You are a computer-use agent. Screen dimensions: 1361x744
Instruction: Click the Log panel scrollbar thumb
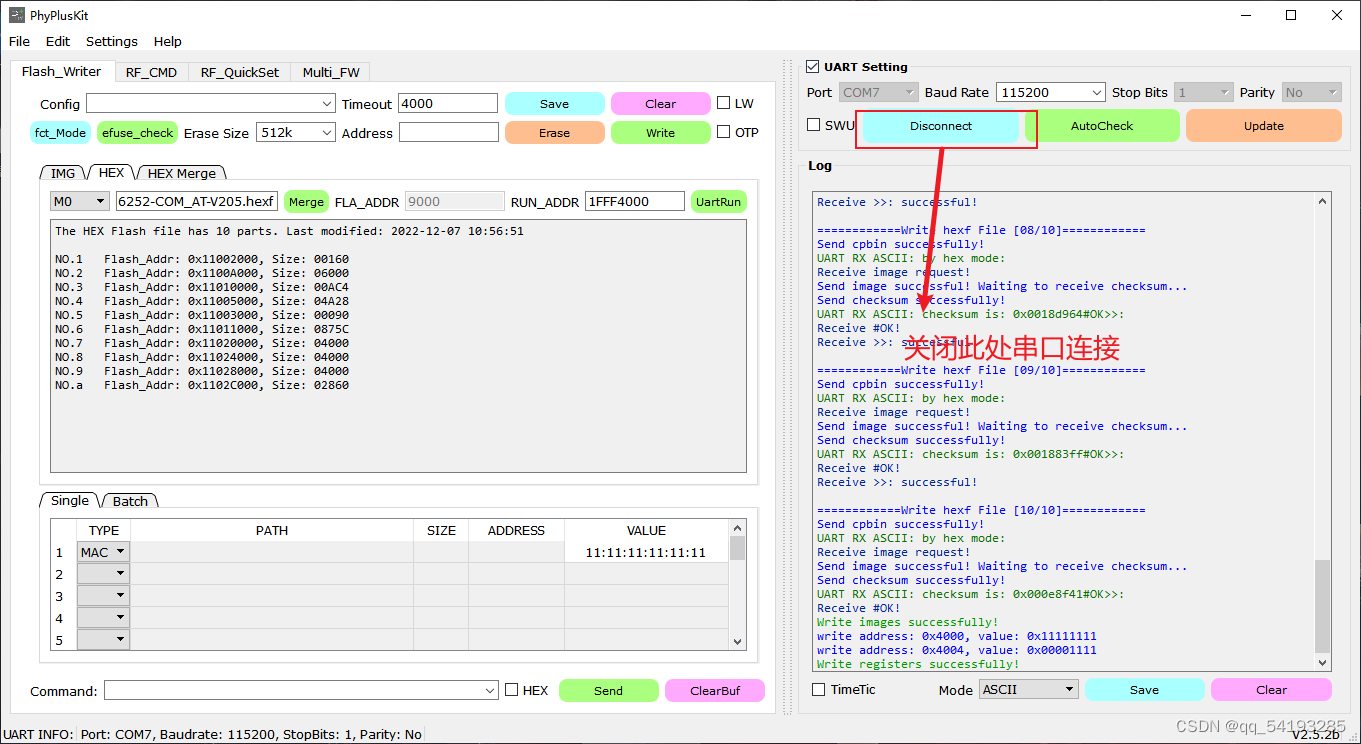click(1324, 606)
